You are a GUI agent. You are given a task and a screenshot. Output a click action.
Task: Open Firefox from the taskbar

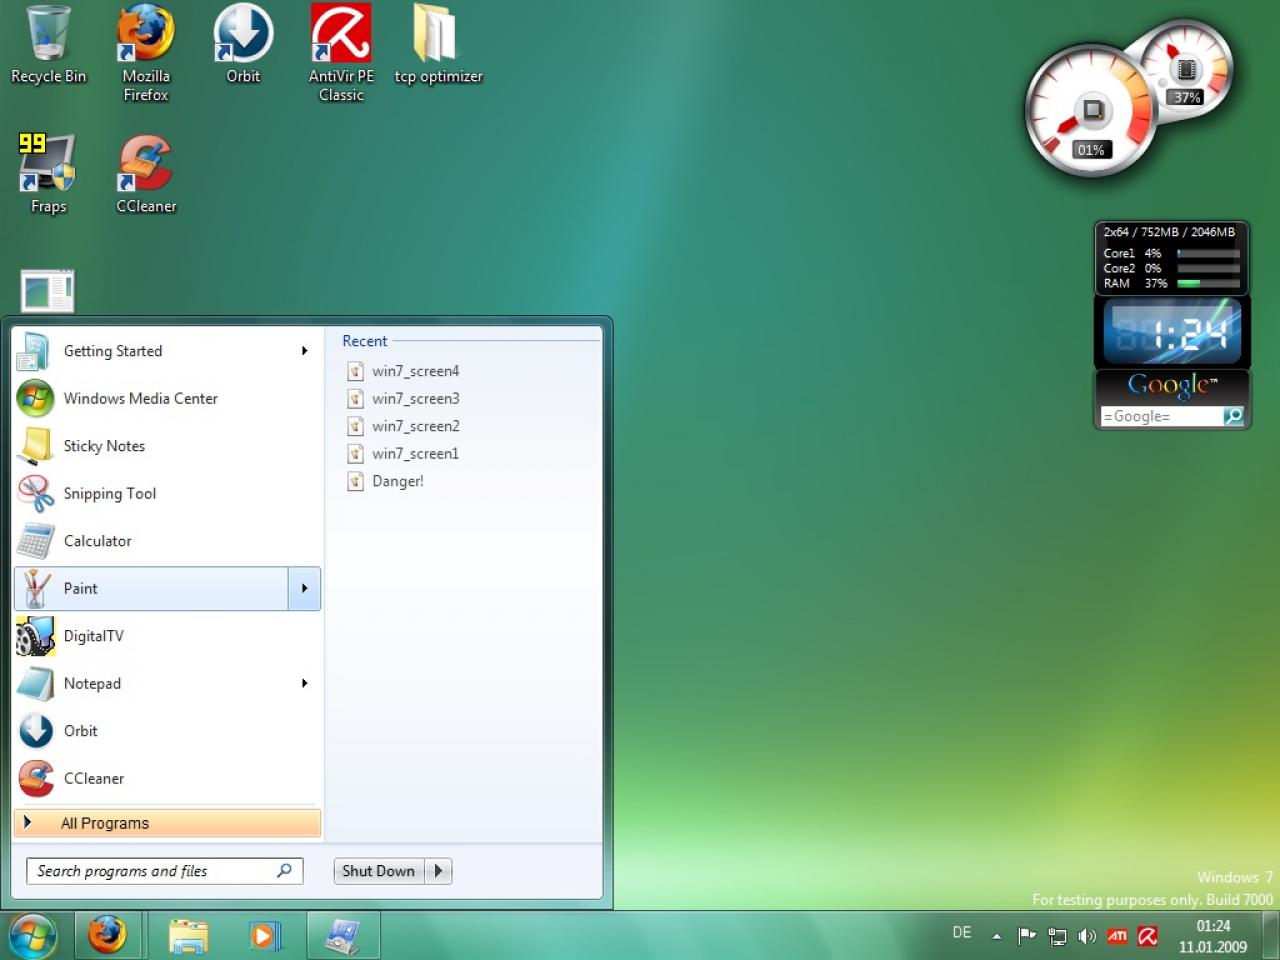click(x=108, y=936)
